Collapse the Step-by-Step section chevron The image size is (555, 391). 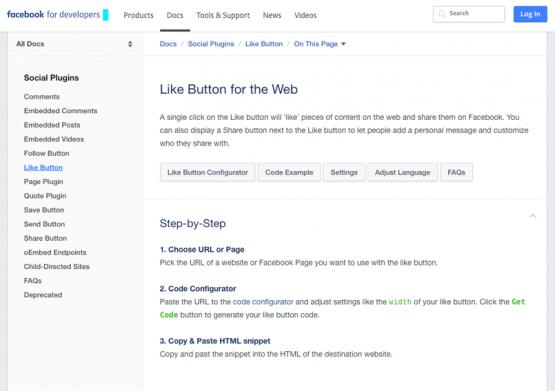tap(532, 215)
